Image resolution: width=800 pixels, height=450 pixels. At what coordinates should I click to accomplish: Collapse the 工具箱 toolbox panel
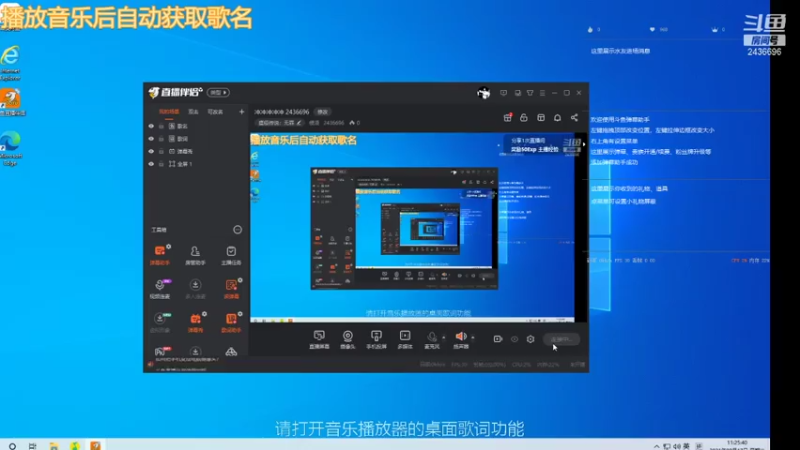point(237,230)
